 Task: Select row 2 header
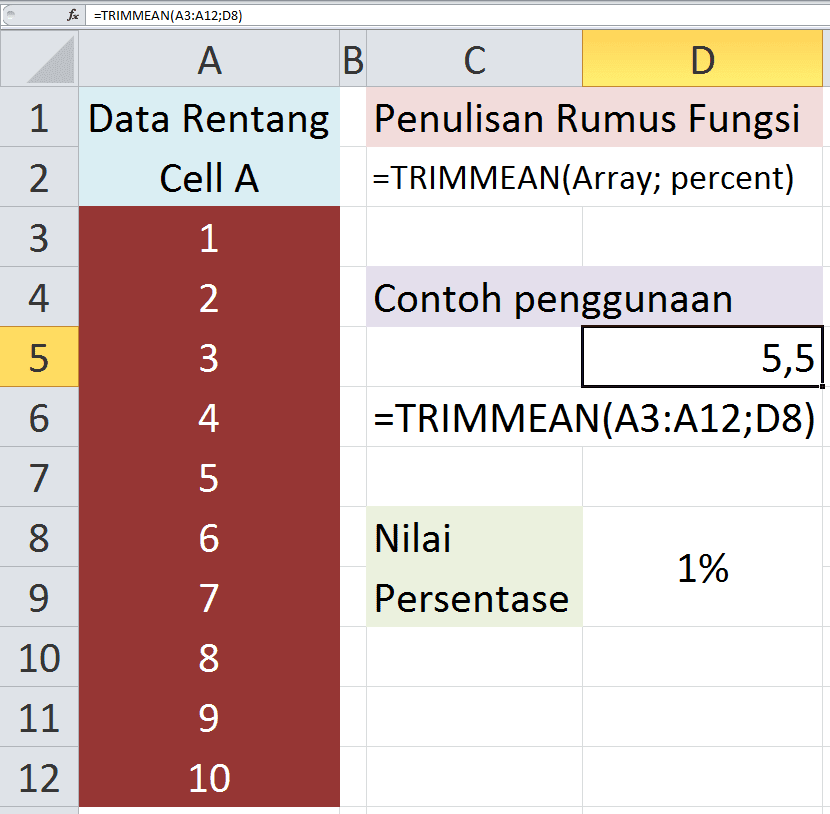pos(39,177)
